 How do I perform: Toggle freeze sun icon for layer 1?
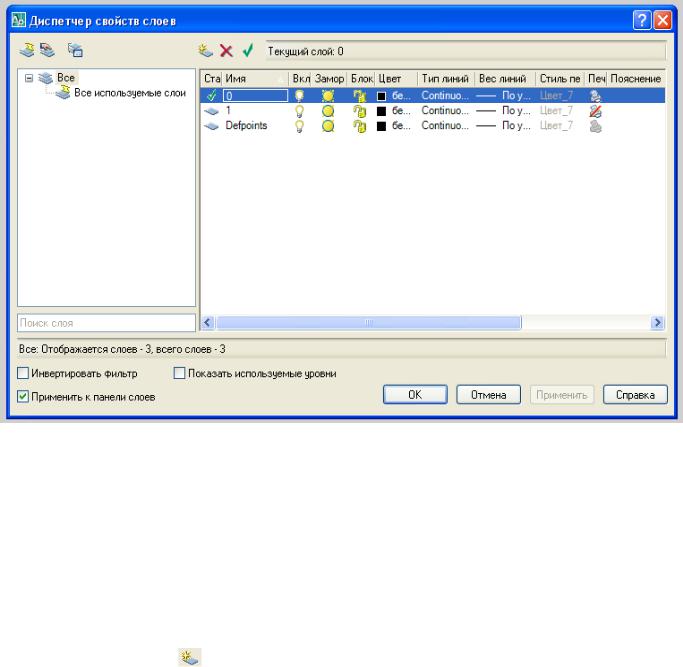coord(328,111)
